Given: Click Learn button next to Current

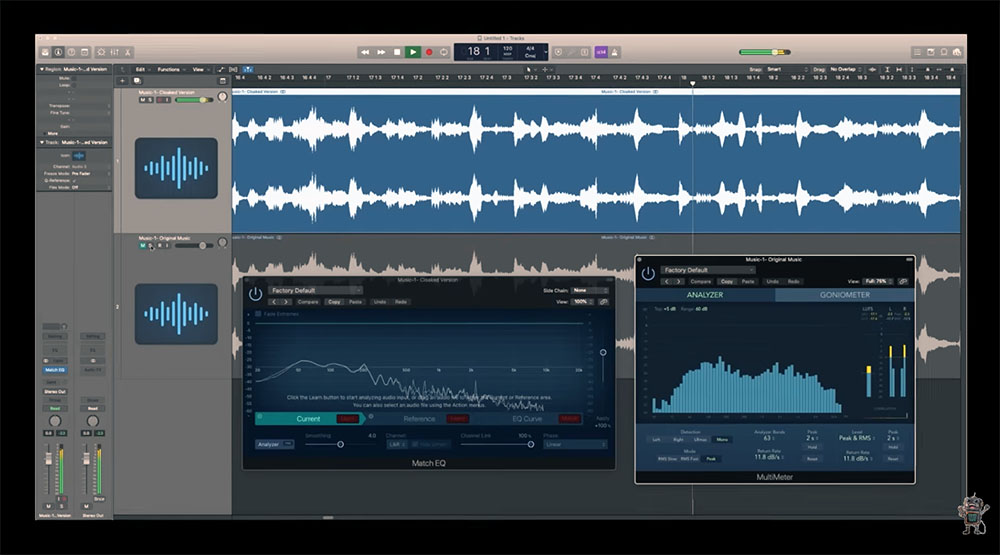Looking at the screenshot, I should click(x=348, y=419).
